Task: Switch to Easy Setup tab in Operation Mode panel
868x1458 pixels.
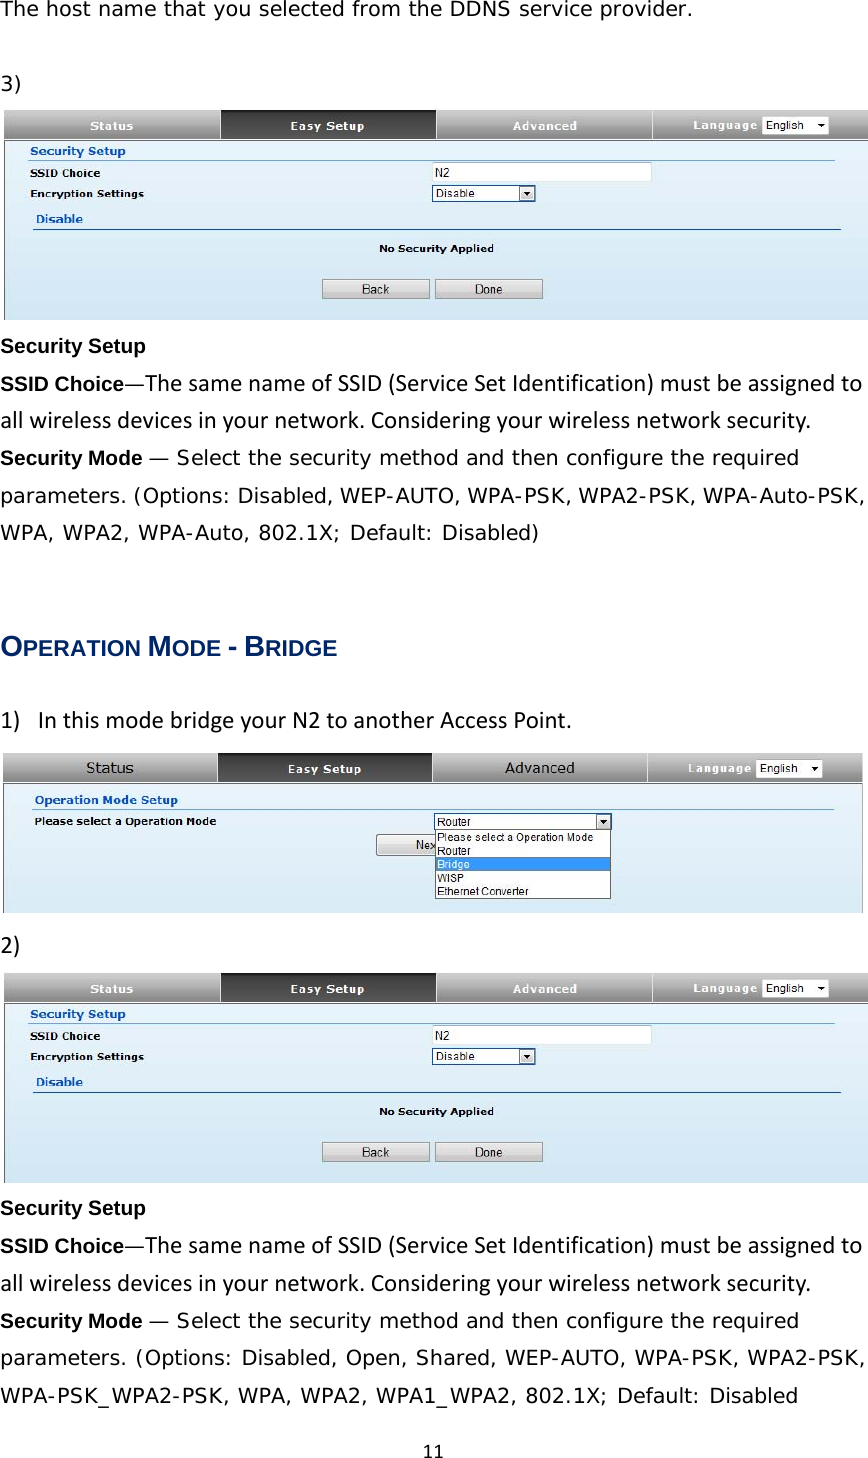Action: click(324, 769)
